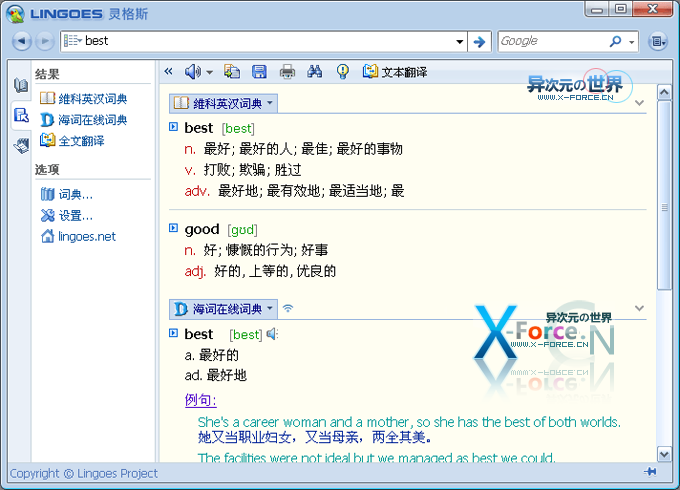Click the blue arrow lookup button
This screenshot has height=490, width=680.
pyautogui.click(x=479, y=42)
